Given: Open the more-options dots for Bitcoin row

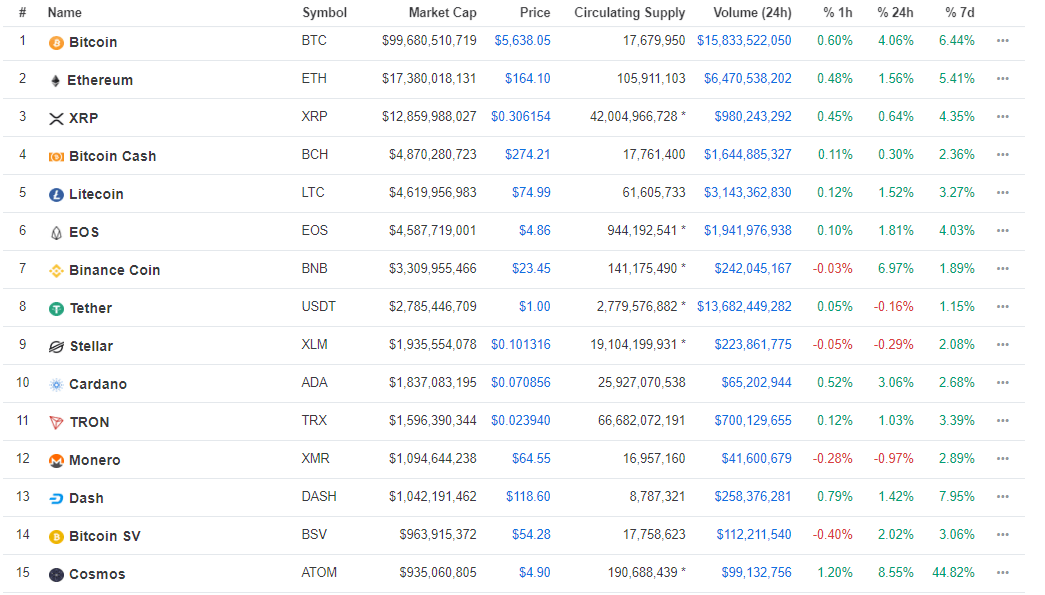Looking at the screenshot, I should click(1002, 41).
